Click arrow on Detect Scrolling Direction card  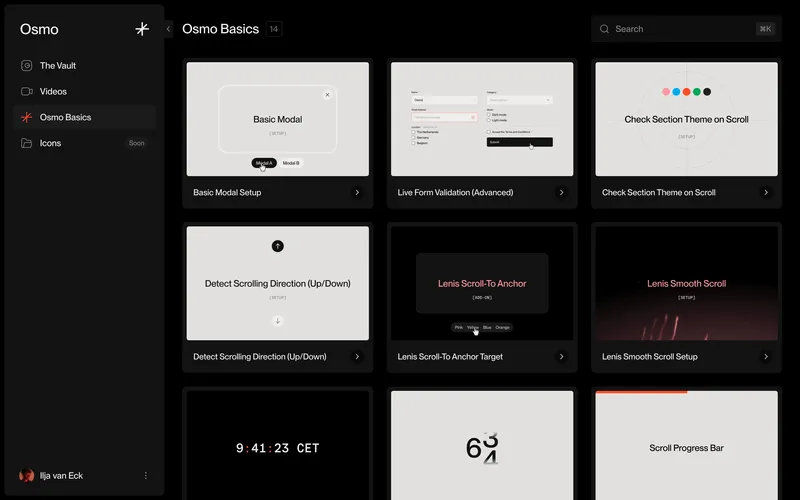point(357,357)
